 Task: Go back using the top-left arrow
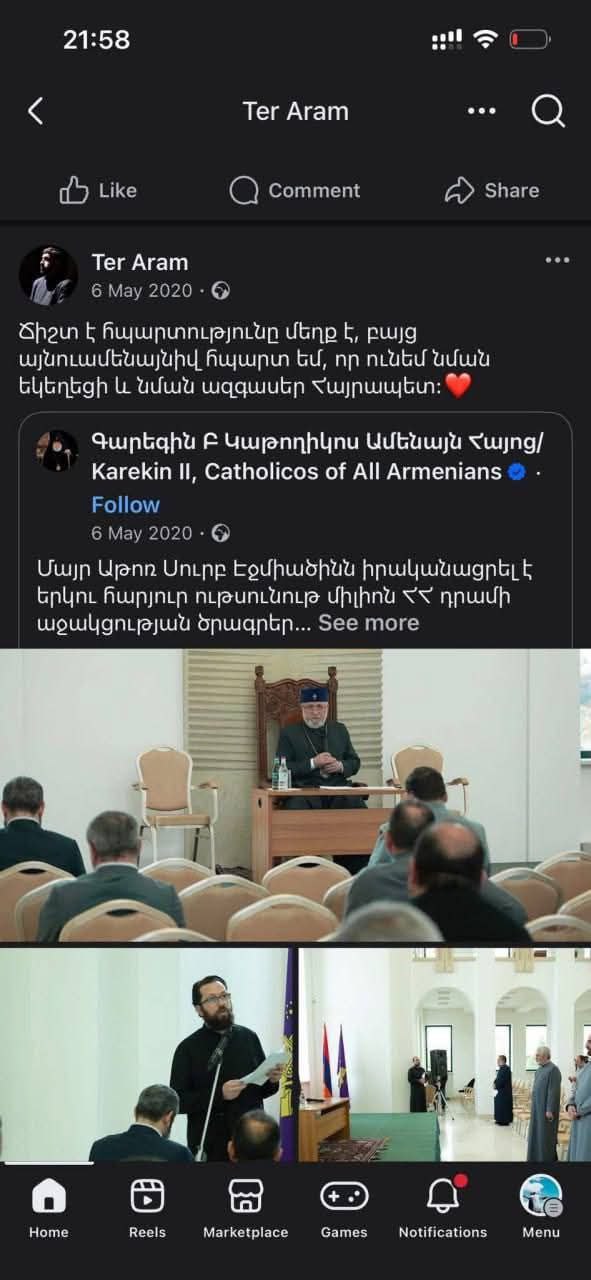click(35, 111)
